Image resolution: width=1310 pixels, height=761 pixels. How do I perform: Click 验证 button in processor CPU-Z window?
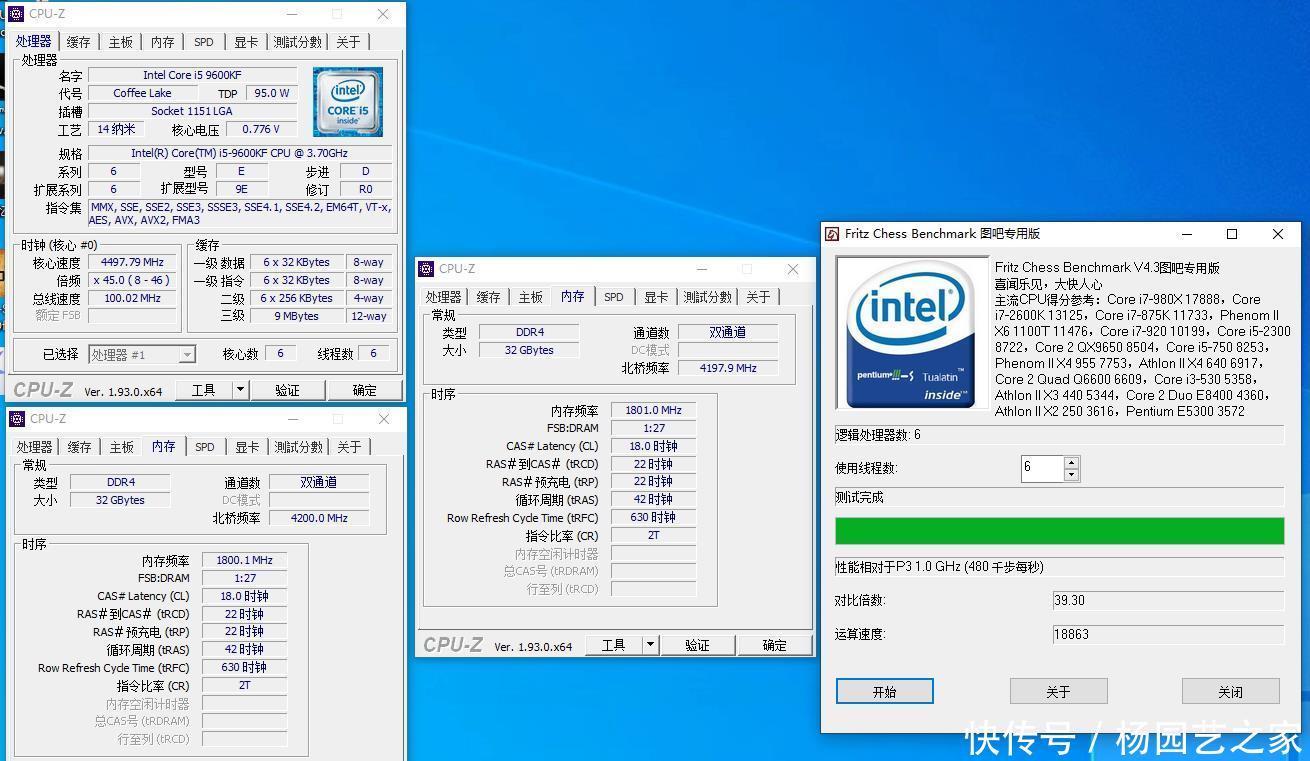point(287,390)
